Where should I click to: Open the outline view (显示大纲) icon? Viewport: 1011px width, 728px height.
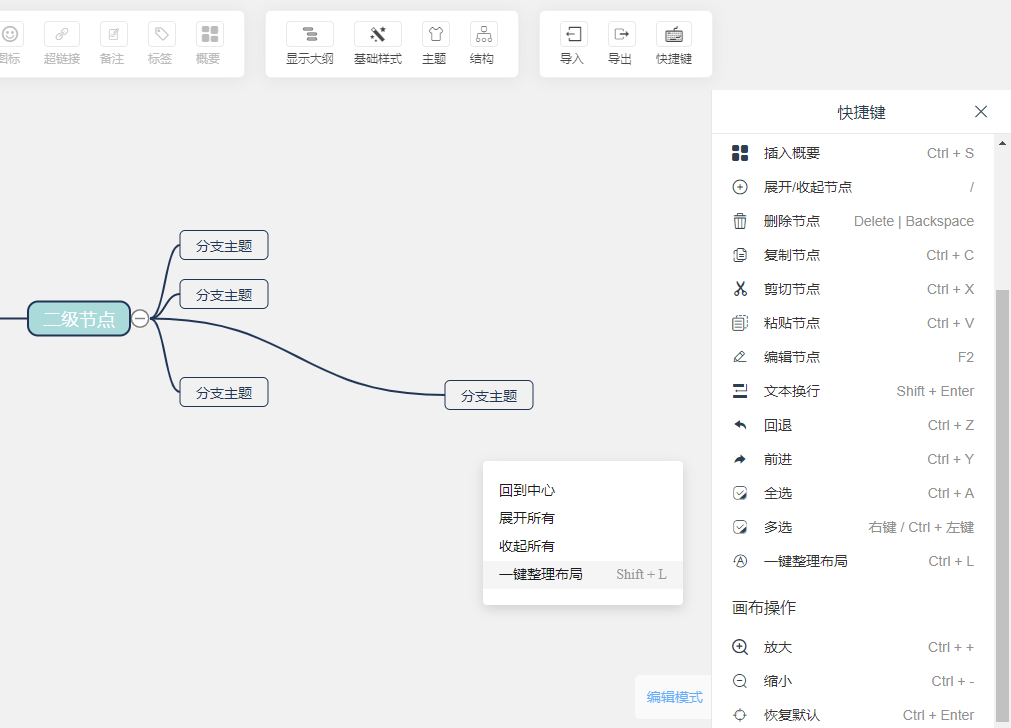tap(310, 34)
